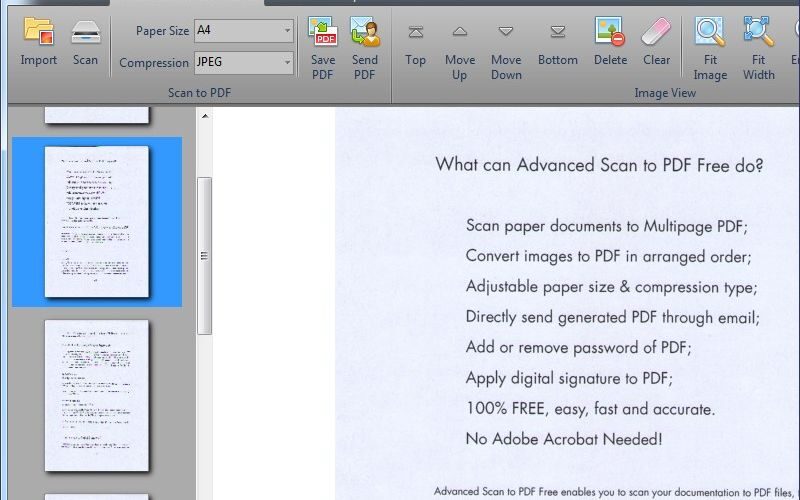Screen dimensions: 800x500
Task: Select the thumbnail below the highlighted page
Action: coord(97,395)
